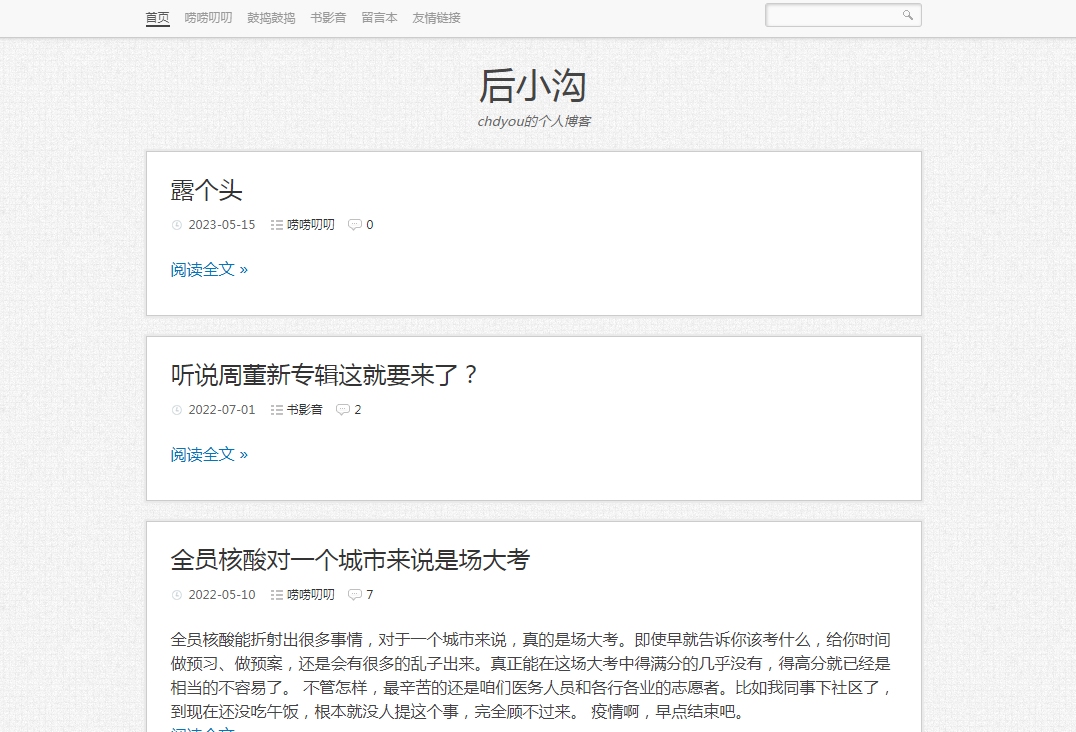
Task: Open the 鼓捣鼓捣 navigation item
Action: click(271, 17)
